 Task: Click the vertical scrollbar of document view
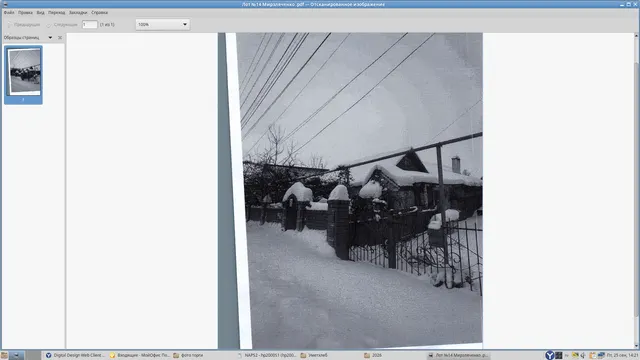[636, 190]
